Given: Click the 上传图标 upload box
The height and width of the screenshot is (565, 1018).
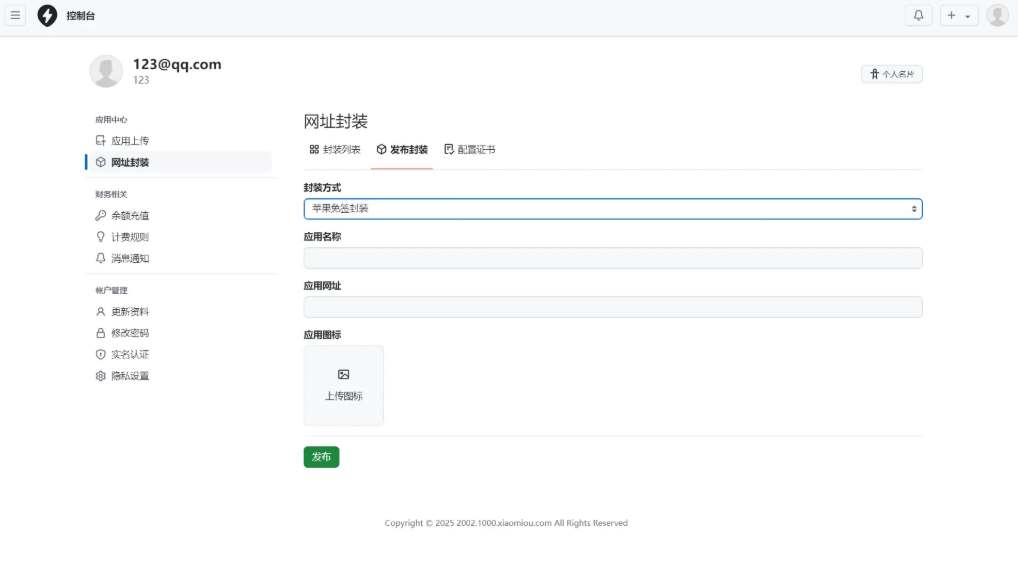Looking at the screenshot, I should 343,386.
